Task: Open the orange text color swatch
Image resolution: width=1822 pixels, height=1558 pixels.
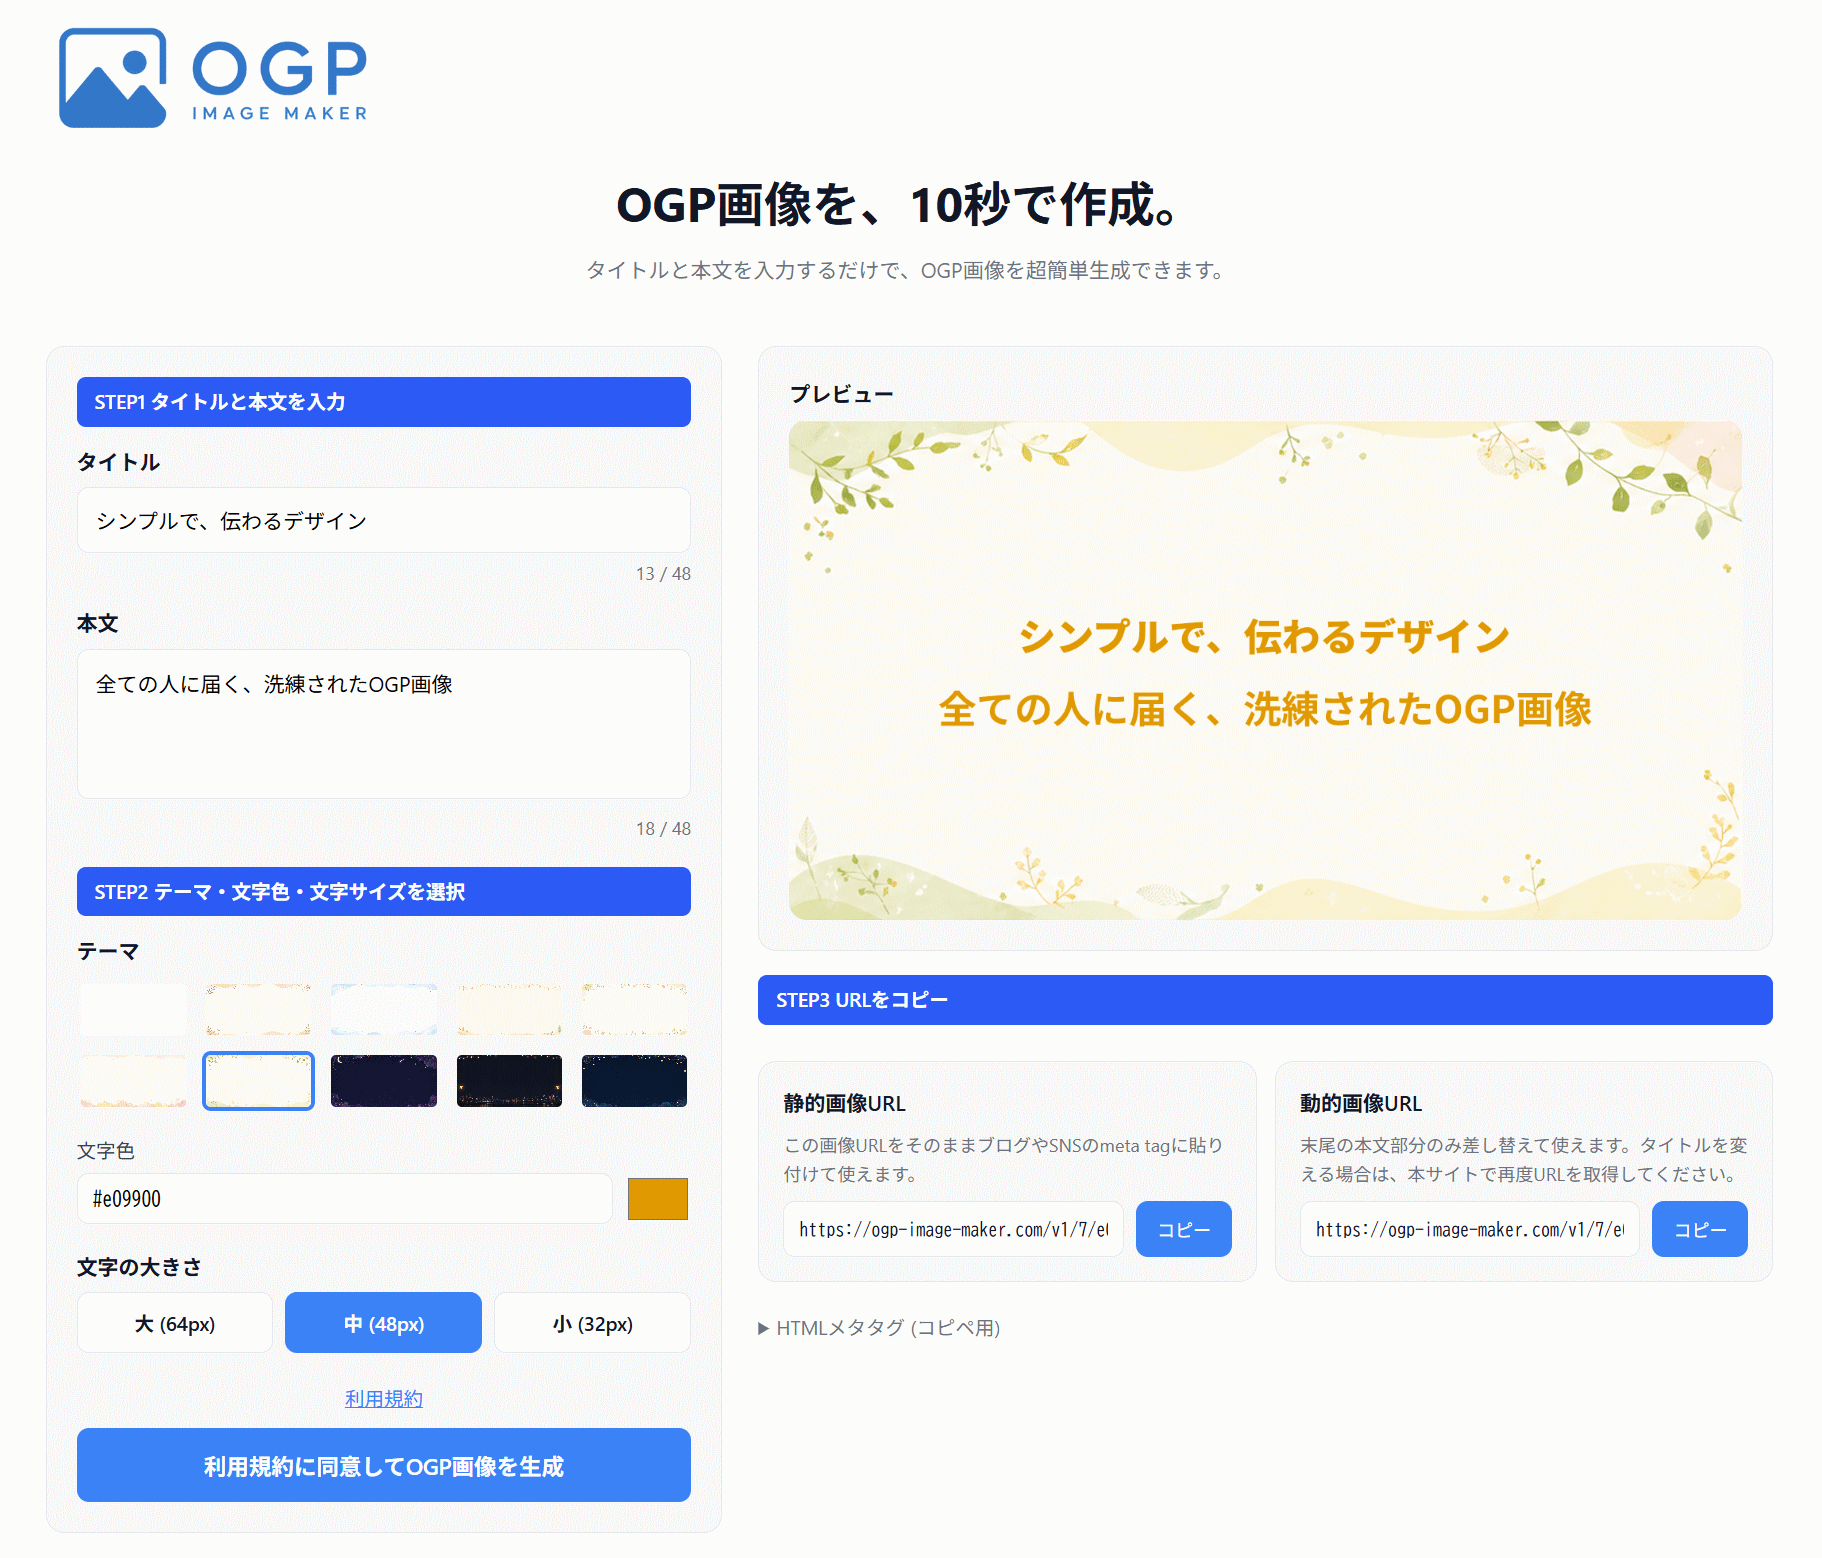Action: pos(658,1198)
